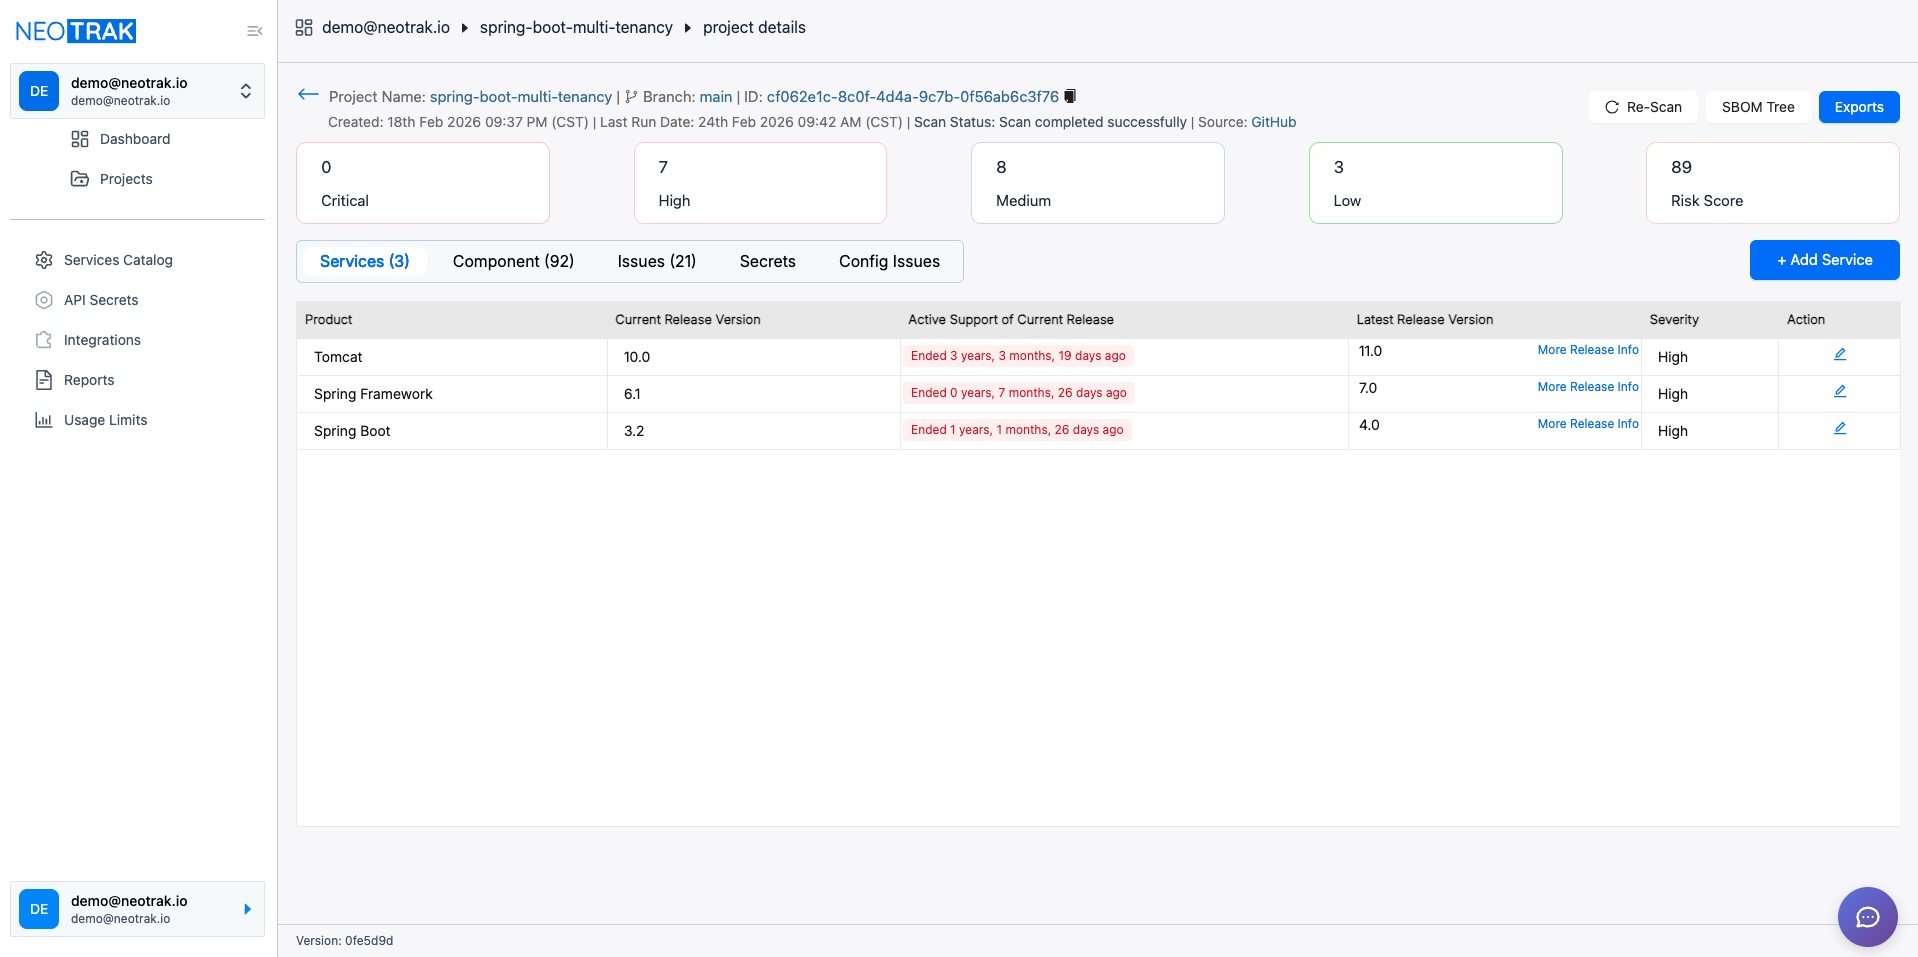Screen dimensions: 1918x957
Task: Copy the project ID using the copy icon
Action: point(1069,96)
